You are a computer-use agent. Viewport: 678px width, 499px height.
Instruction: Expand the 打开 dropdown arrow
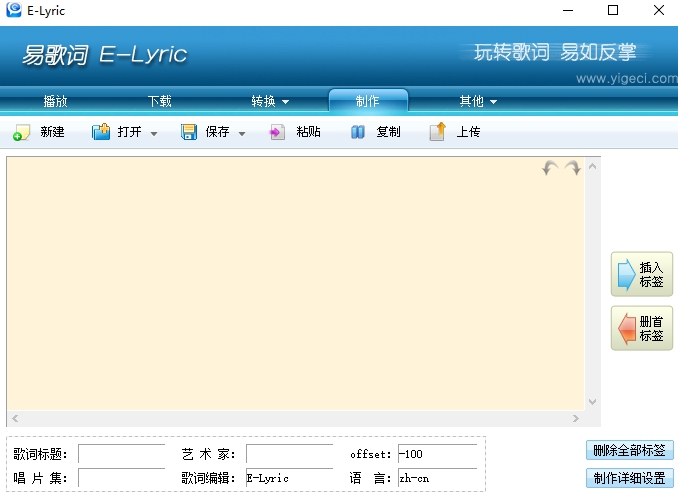point(154,134)
